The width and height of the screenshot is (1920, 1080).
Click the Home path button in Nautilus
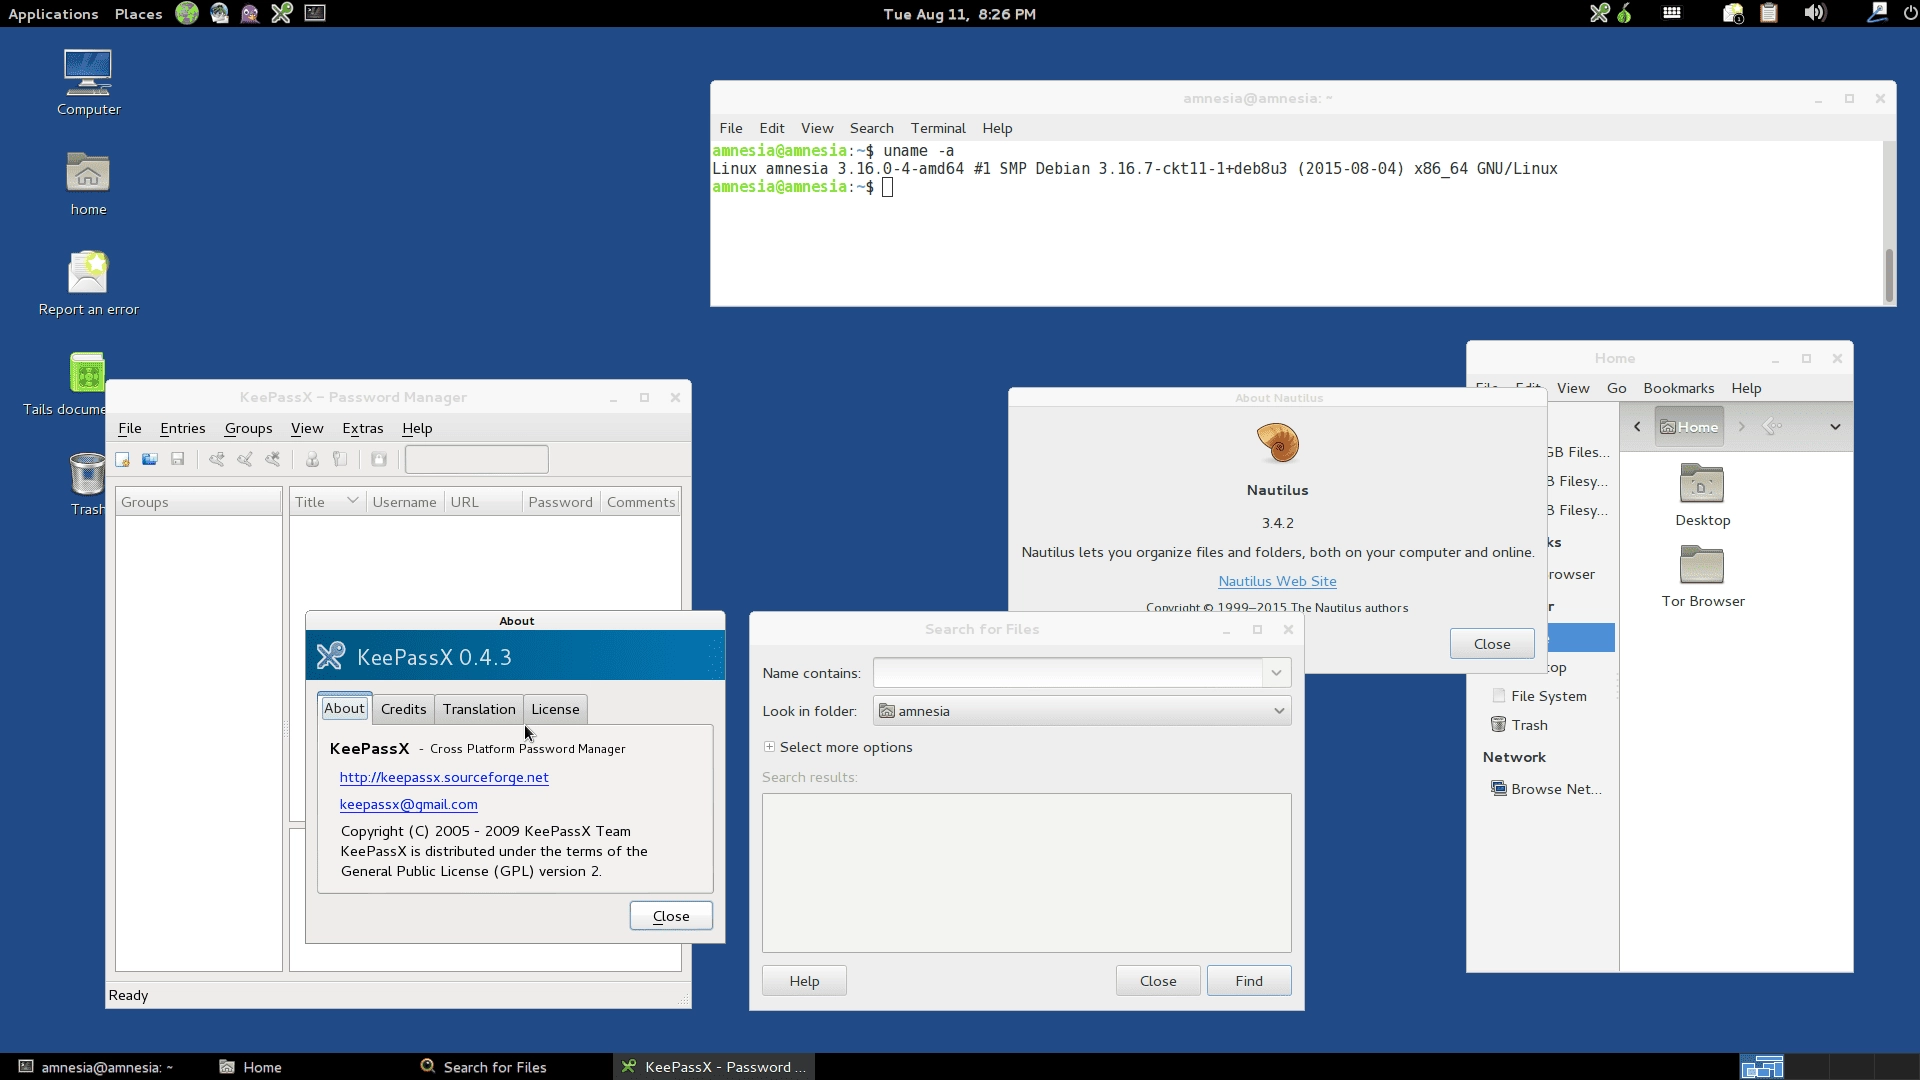click(1689, 427)
